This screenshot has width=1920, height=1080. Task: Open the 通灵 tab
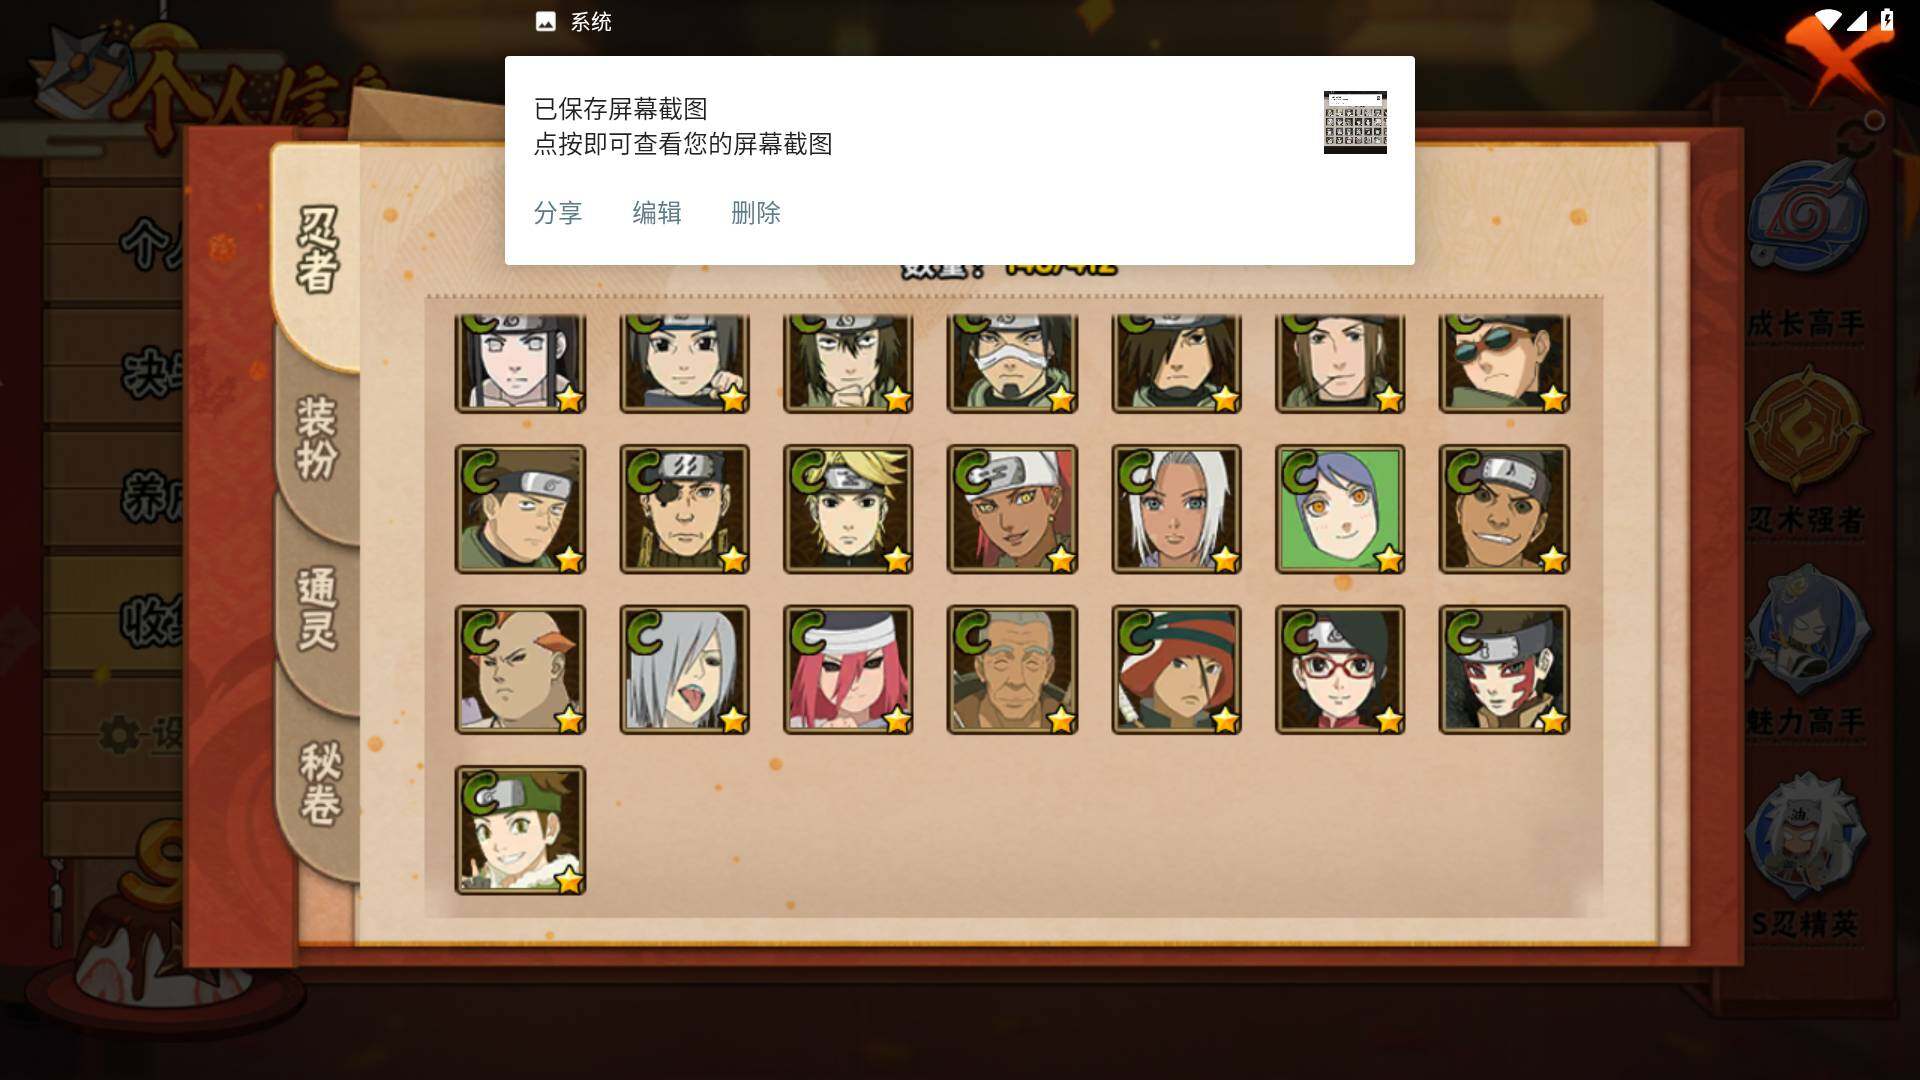tap(317, 608)
